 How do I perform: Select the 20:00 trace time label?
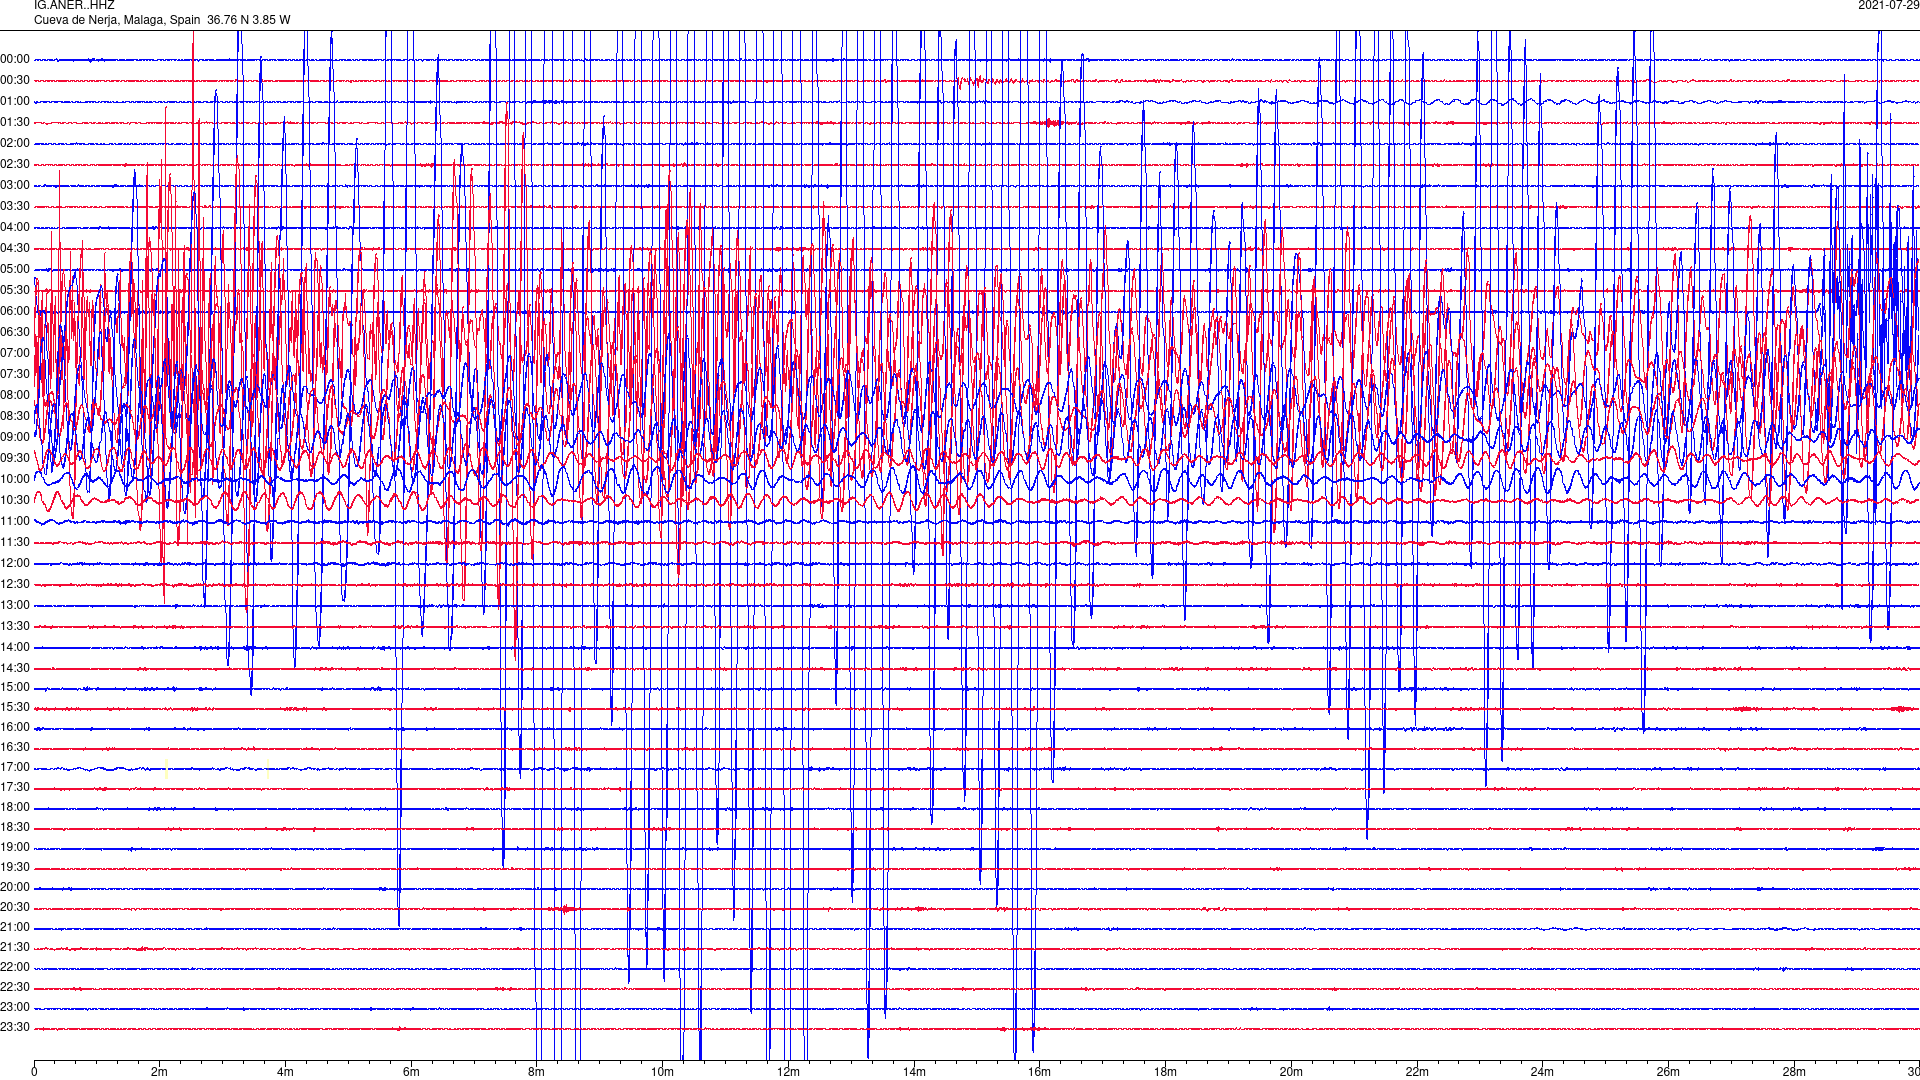15,888
